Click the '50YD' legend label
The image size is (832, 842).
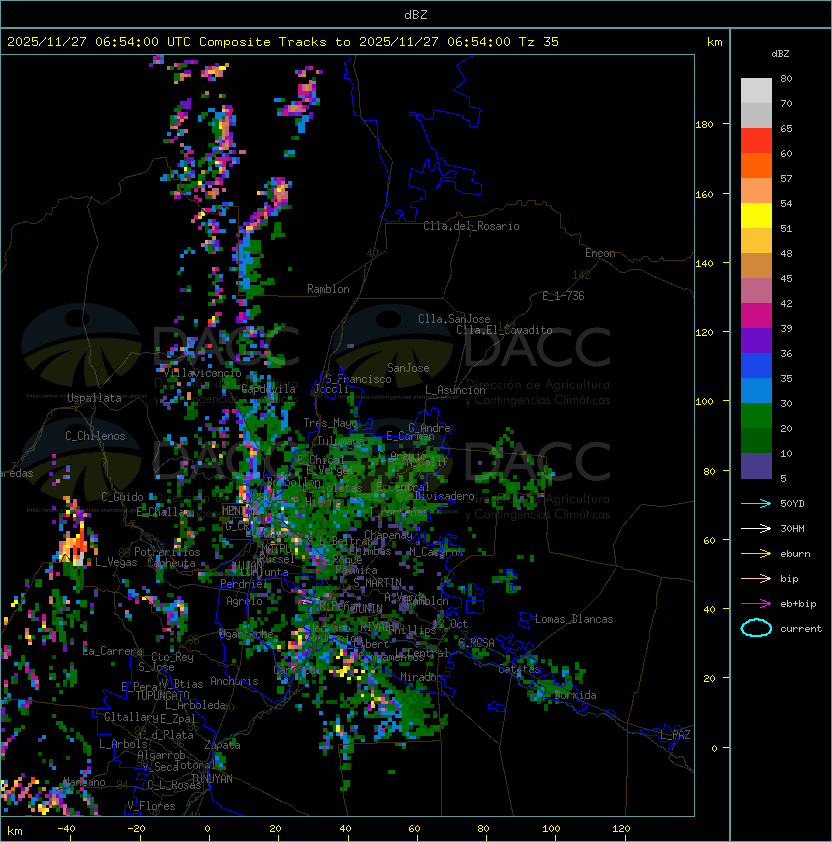tap(792, 504)
